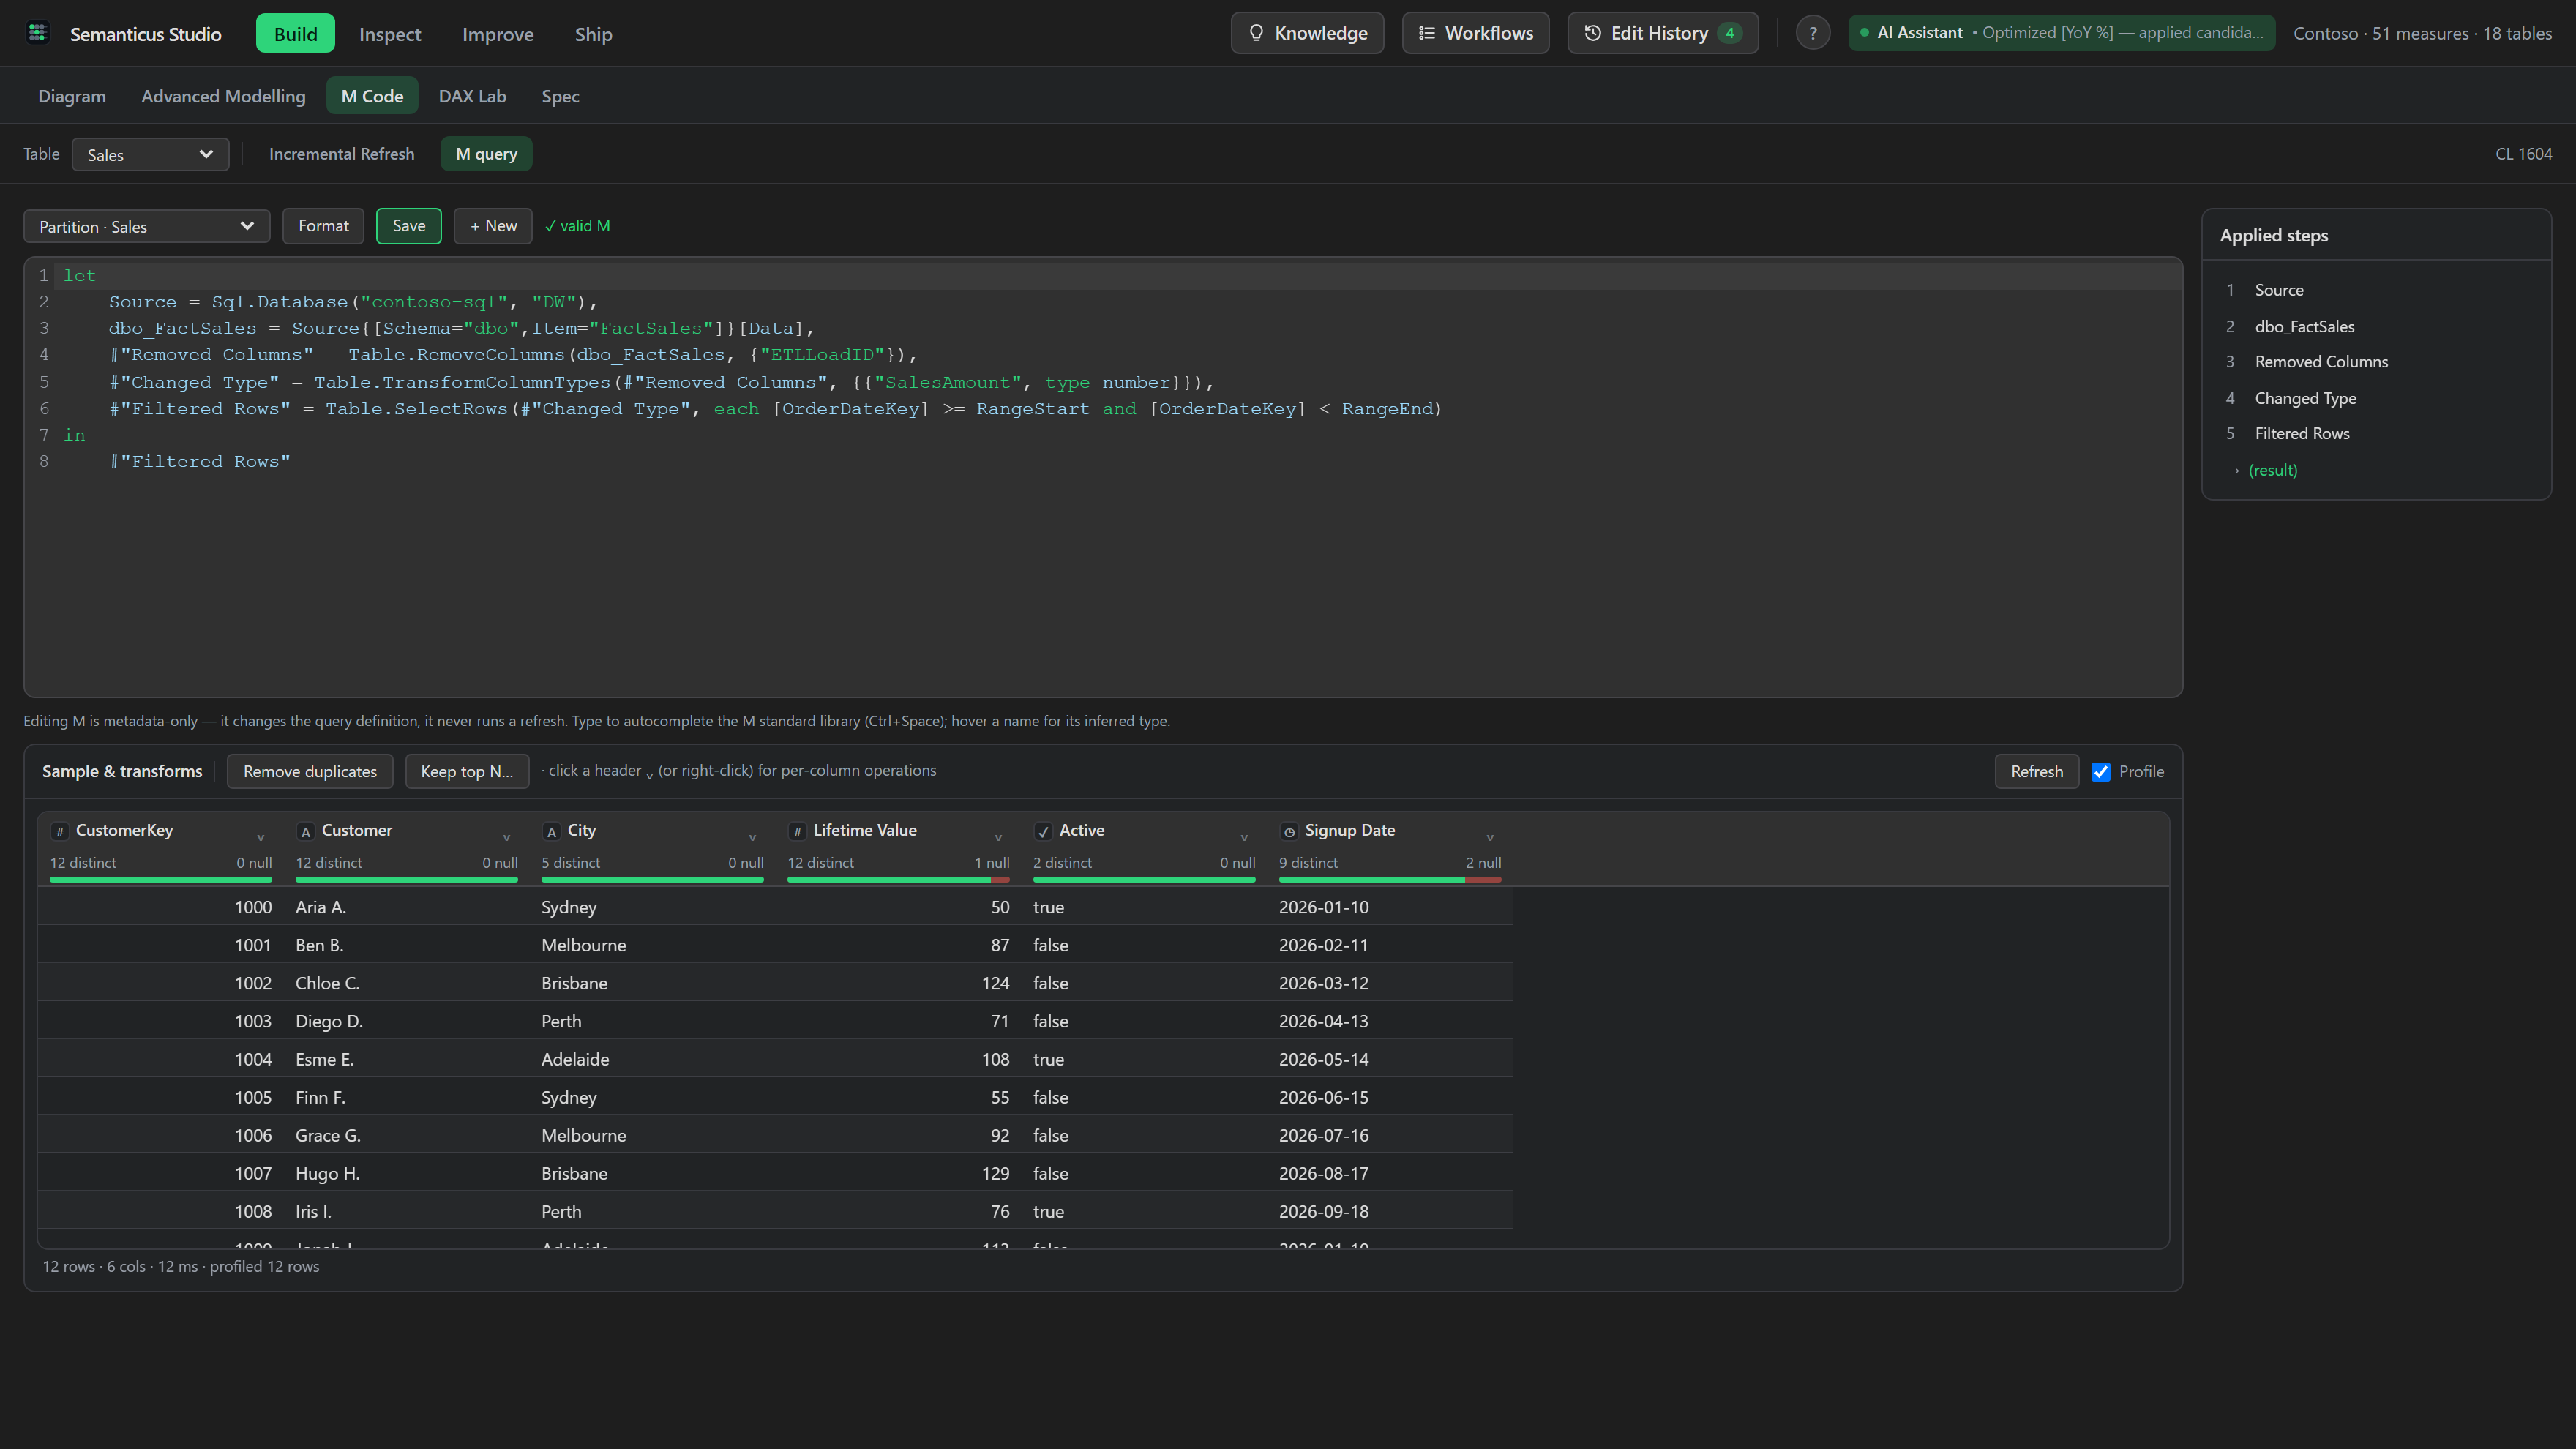Click the CustomerKey profile quality bar

click(x=161, y=879)
